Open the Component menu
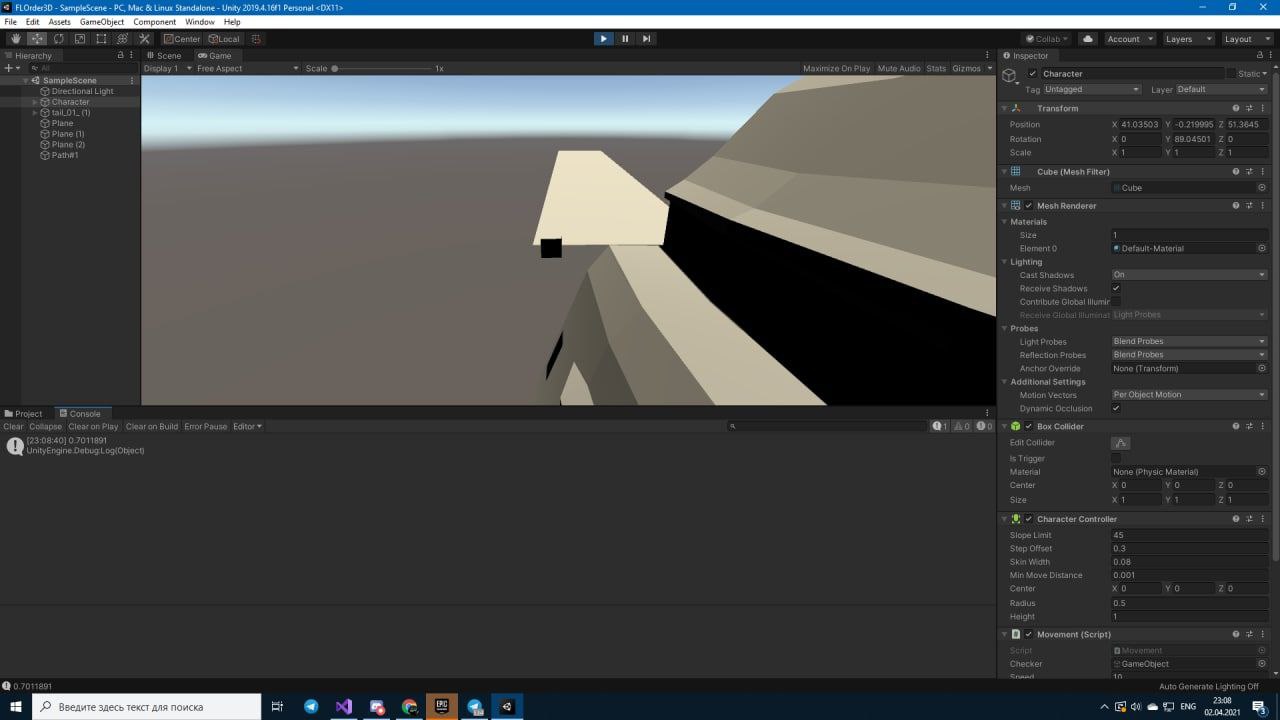 coord(154,21)
